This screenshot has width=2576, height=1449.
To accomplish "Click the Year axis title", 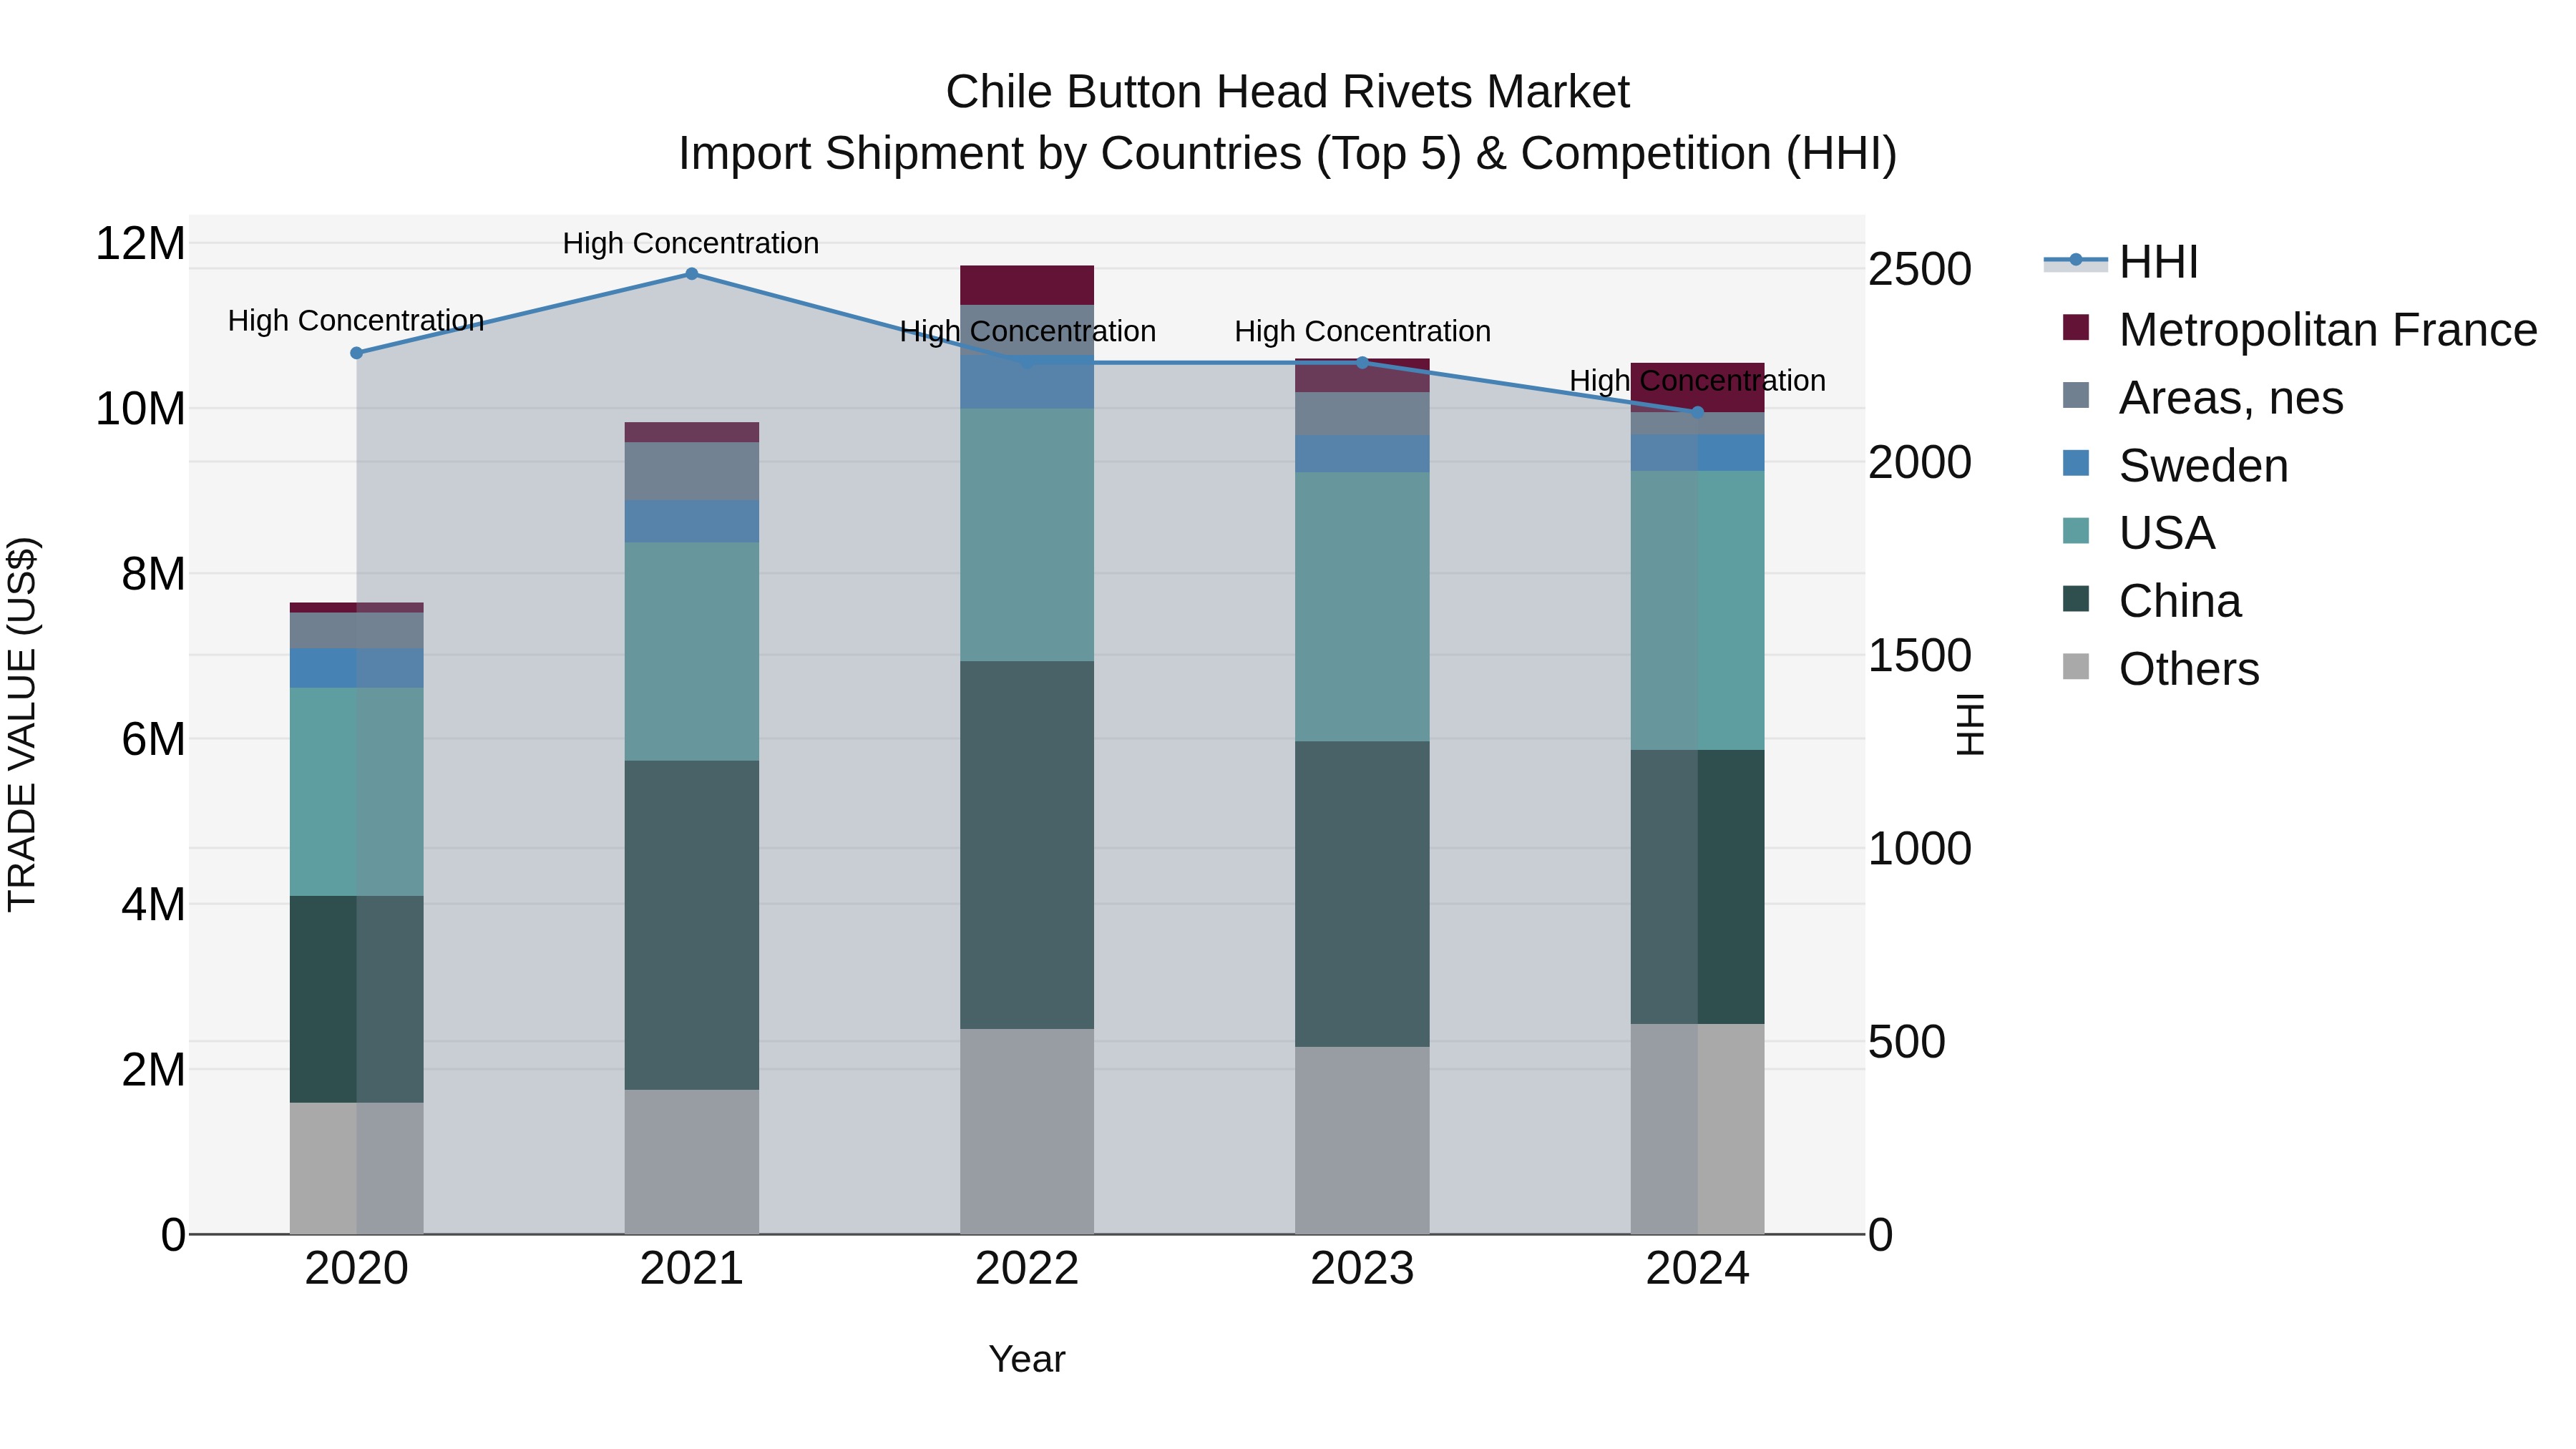I will [x=1027, y=1360].
